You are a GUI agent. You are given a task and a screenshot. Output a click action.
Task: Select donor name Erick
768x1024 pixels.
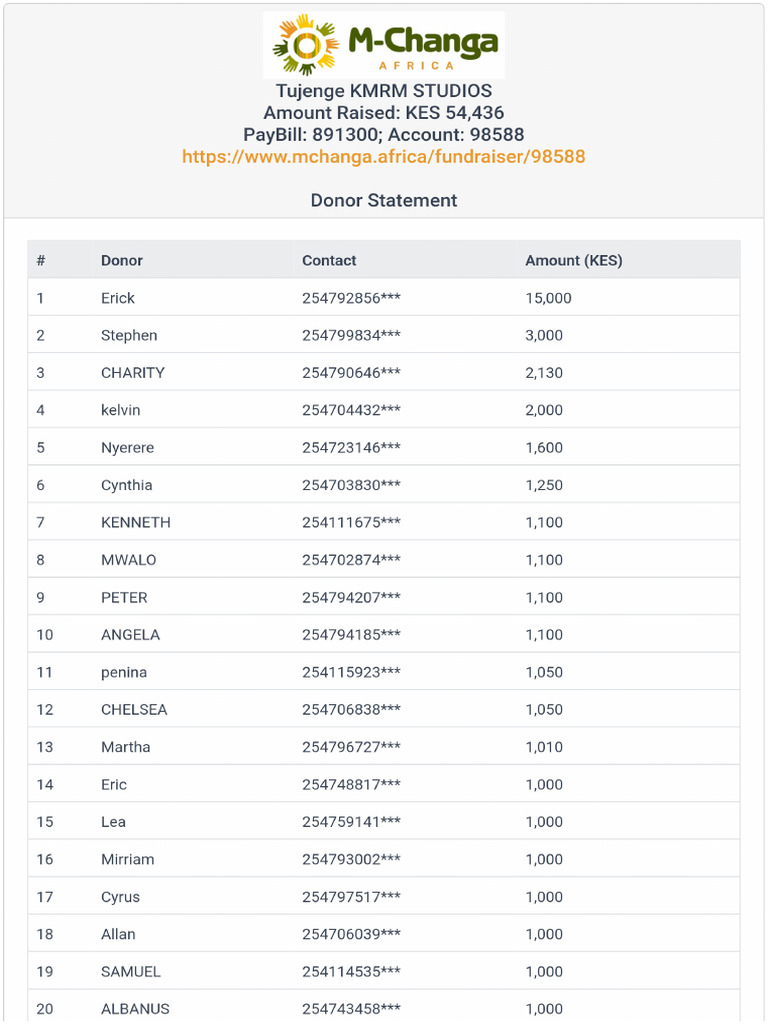(x=118, y=298)
